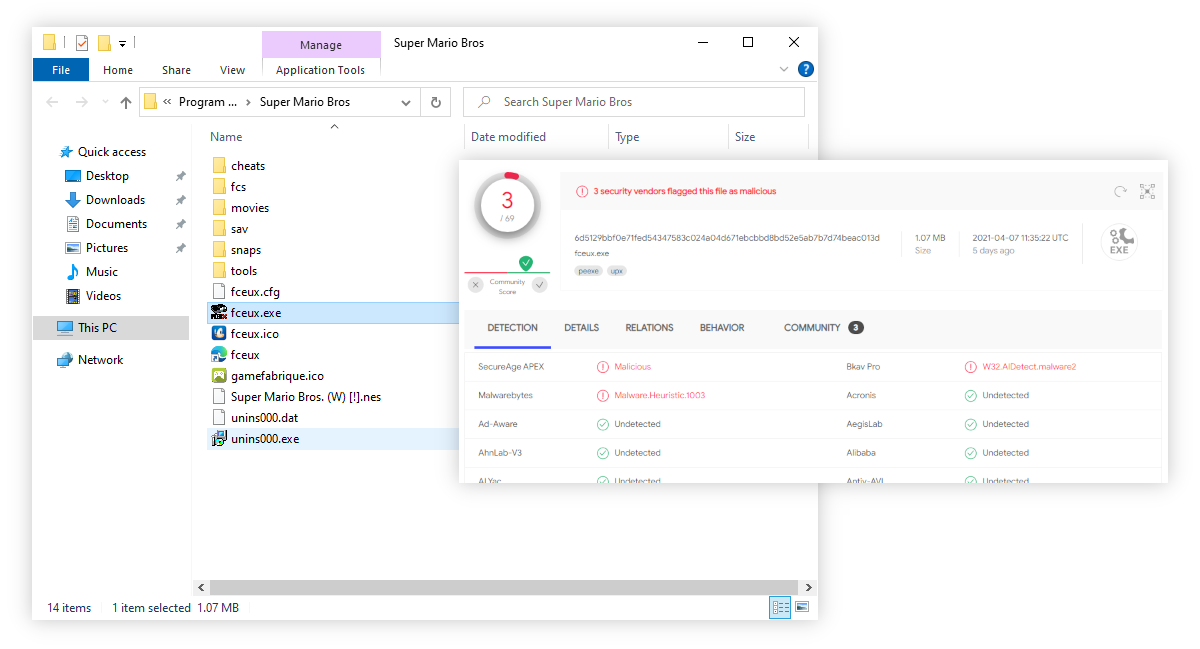The width and height of the screenshot is (1200, 649).
Task: Click the upx tag label
Action: (617, 271)
